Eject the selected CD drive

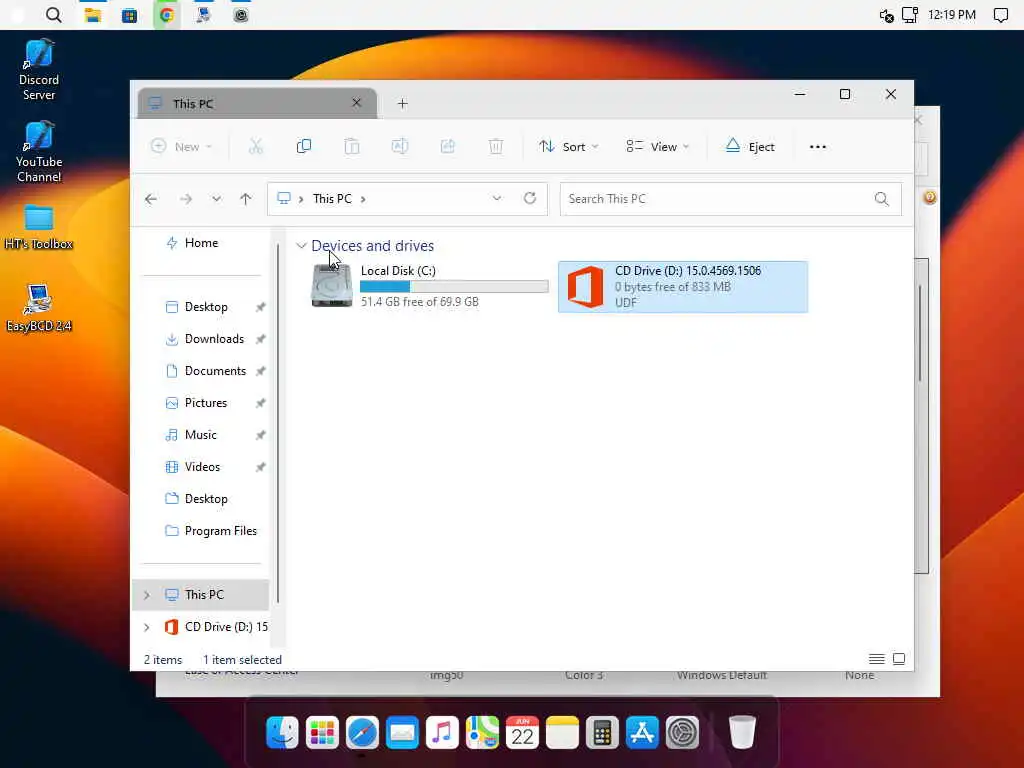(750, 146)
